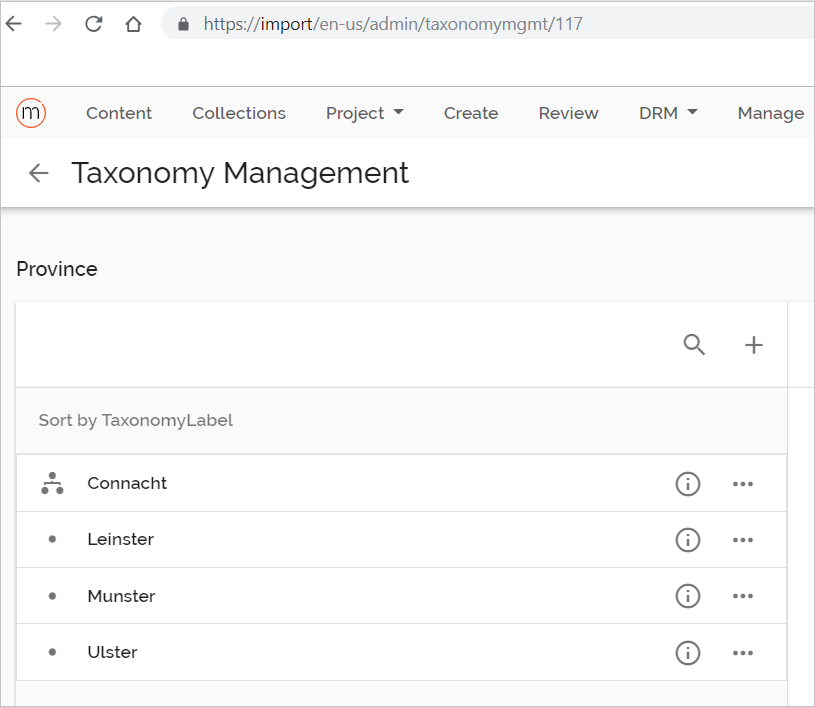815x707 pixels.
Task: Open the info icon for Leinster
Action: pos(687,539)
